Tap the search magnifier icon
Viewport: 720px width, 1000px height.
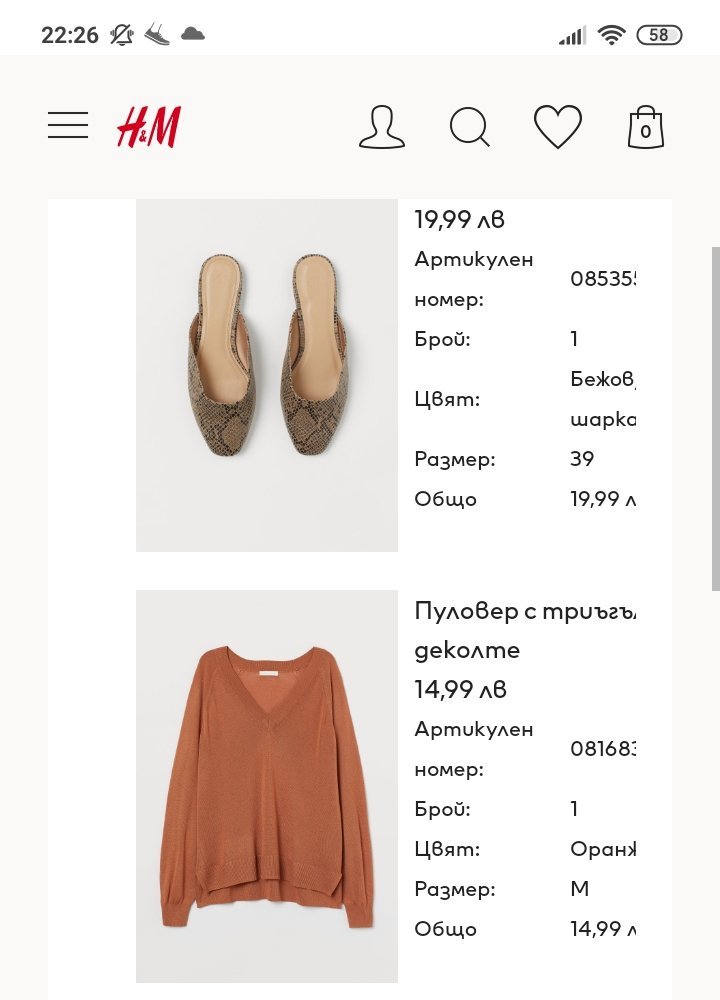click(x=469, y=127)
